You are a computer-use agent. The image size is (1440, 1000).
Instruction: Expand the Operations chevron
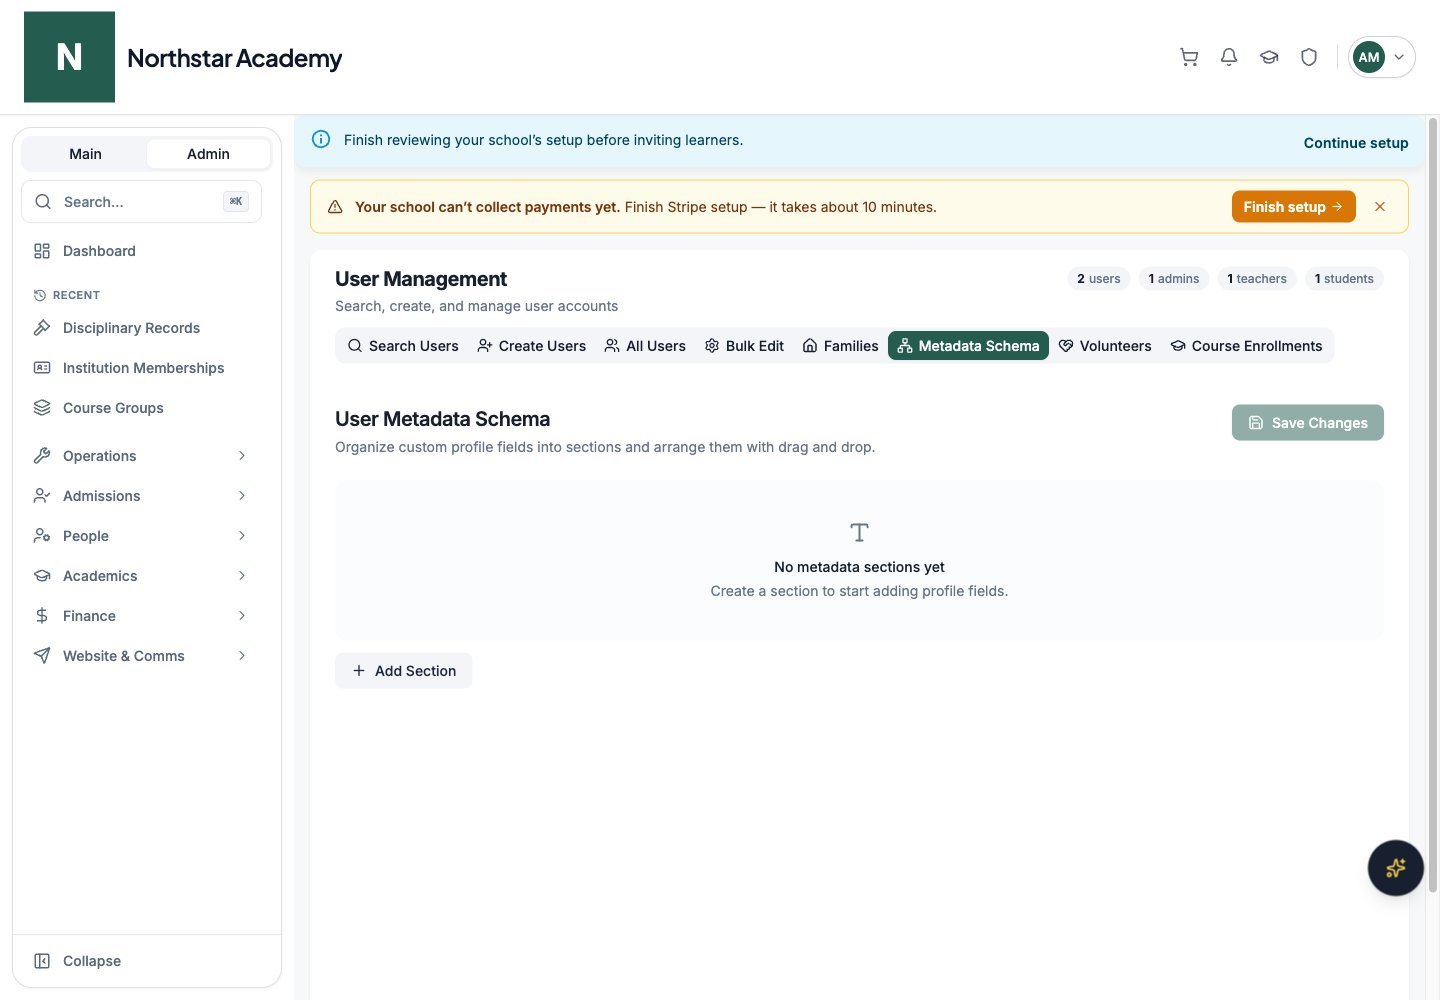[x=242, y=456]
